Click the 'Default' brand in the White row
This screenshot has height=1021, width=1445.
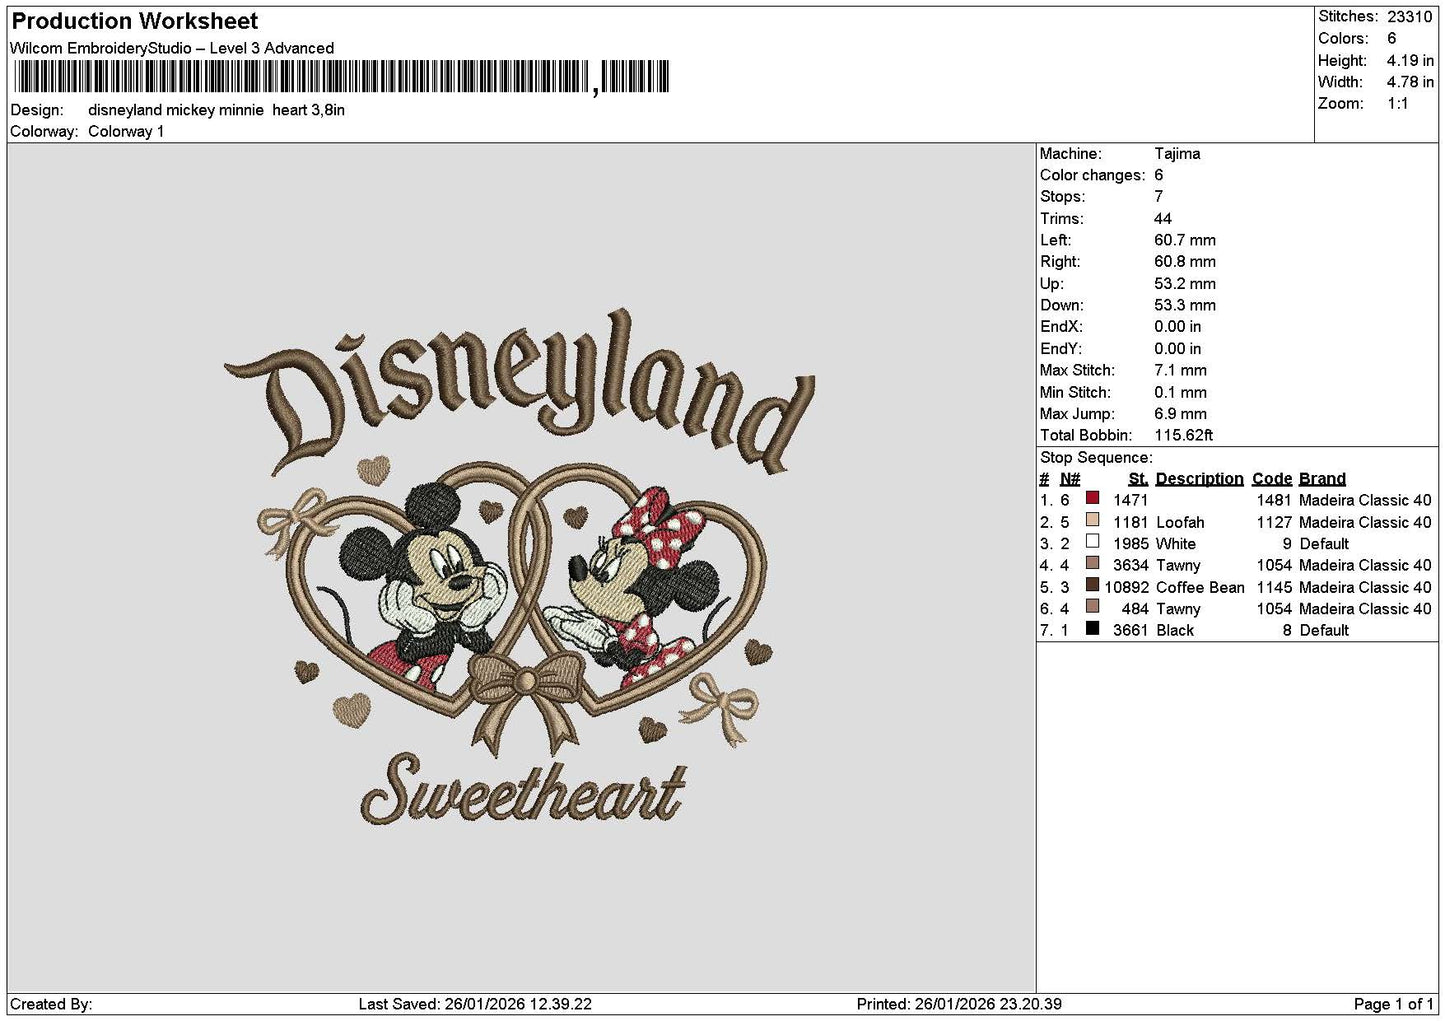pos(1324,544)
